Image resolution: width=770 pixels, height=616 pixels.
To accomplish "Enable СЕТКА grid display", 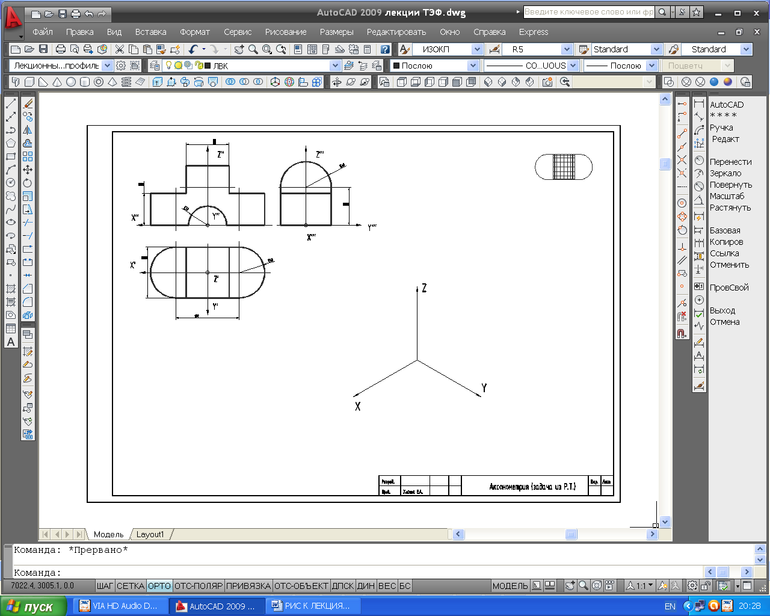I will (x=130, y=585).
